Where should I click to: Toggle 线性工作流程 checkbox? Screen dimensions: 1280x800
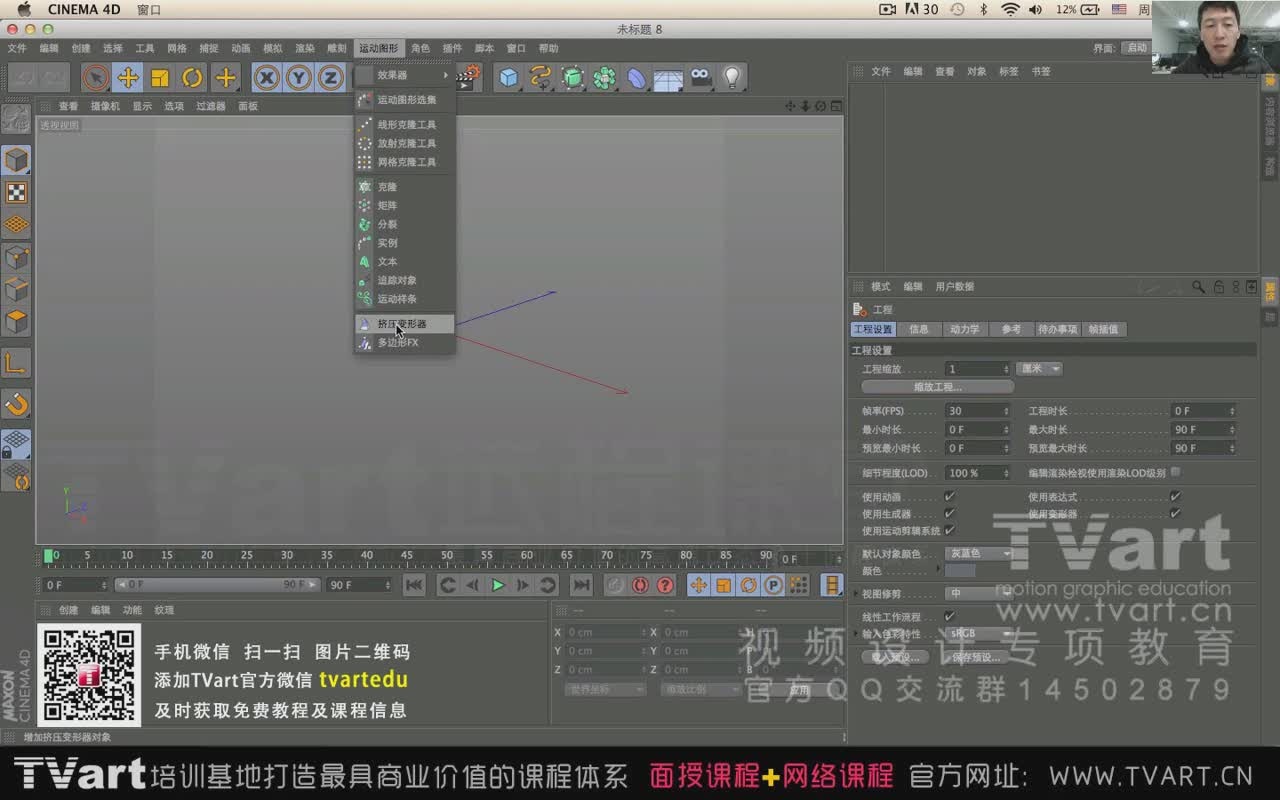[x=949, y=617]
